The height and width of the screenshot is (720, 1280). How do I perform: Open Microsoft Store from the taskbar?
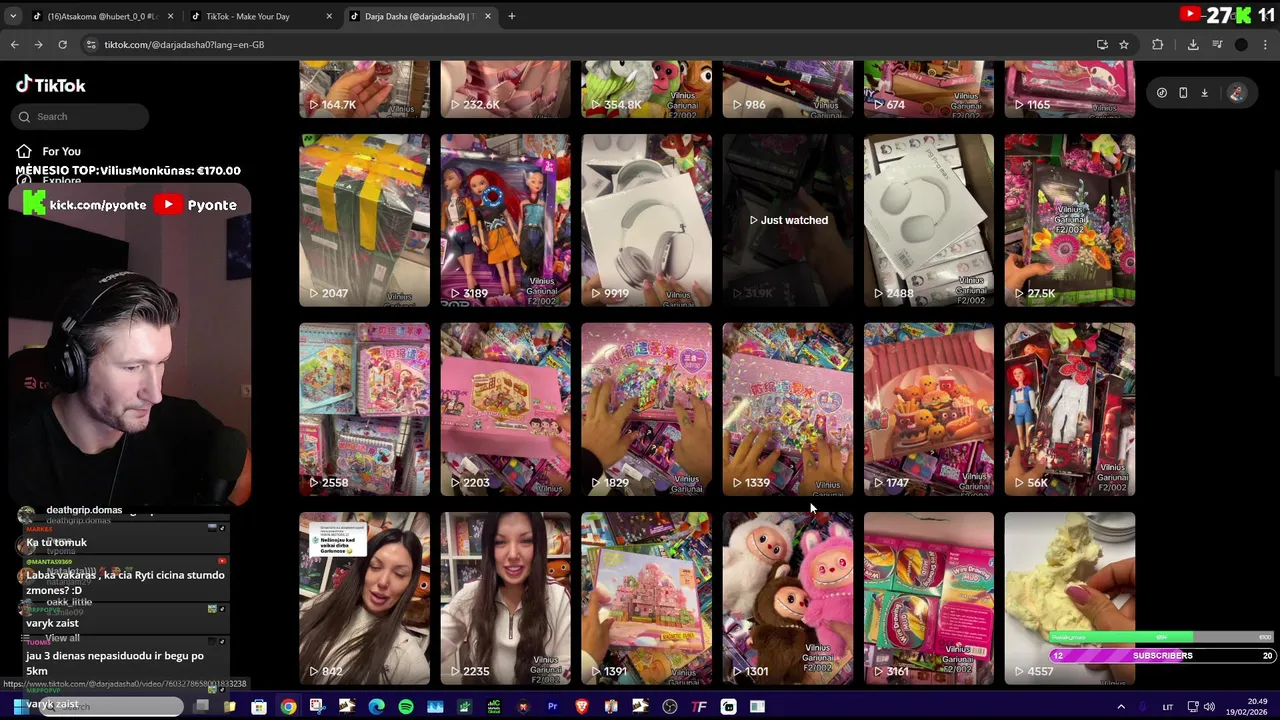pyautogui.click(x=259, y=707)
